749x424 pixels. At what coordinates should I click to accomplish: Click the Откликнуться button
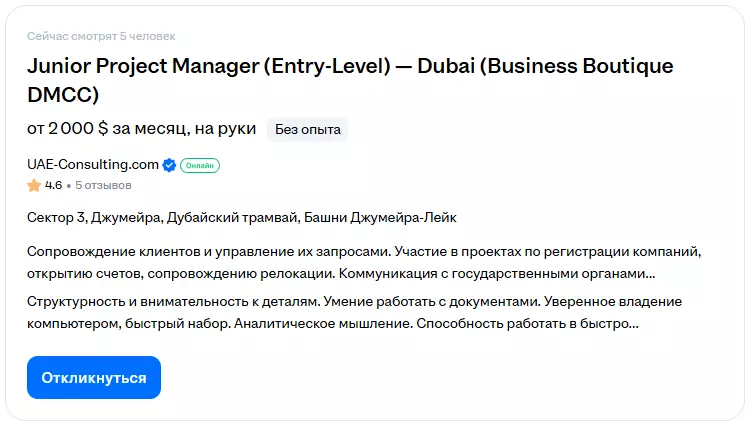coord(94,378)
